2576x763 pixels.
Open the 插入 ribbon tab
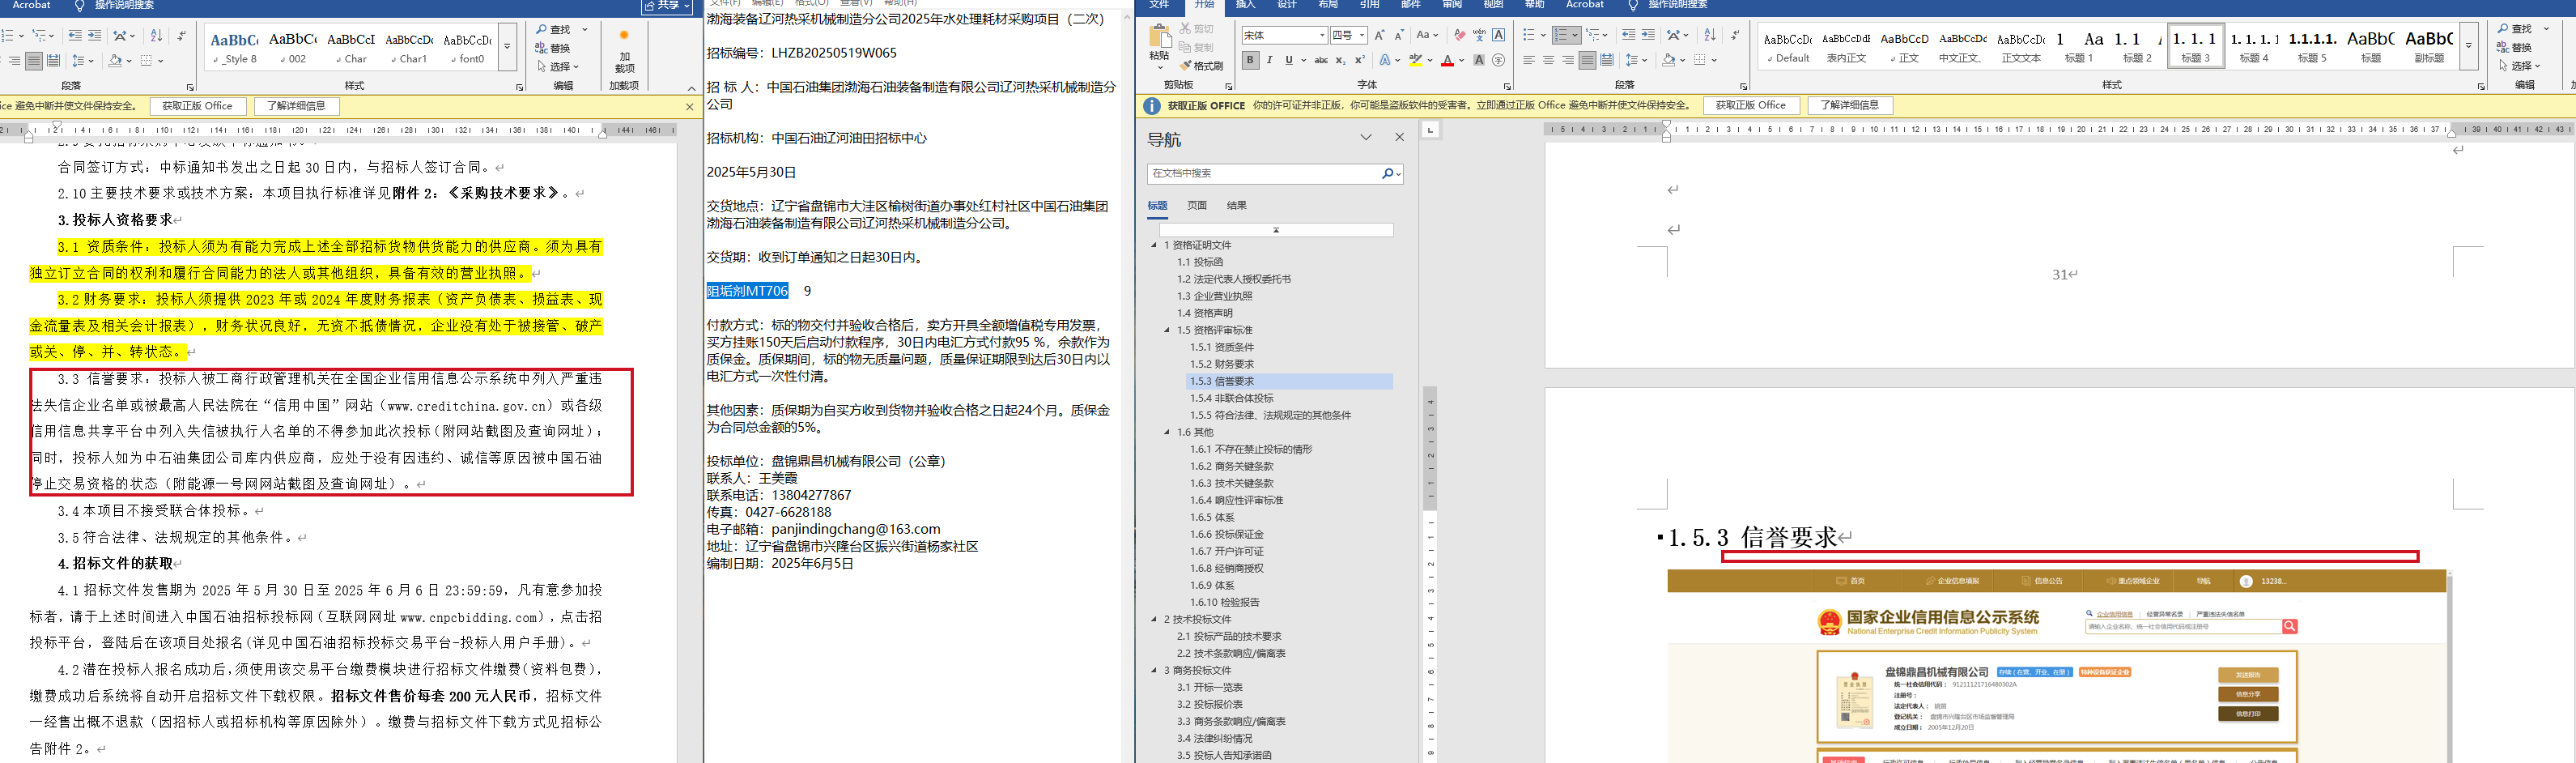click(x=1245, y=5)
